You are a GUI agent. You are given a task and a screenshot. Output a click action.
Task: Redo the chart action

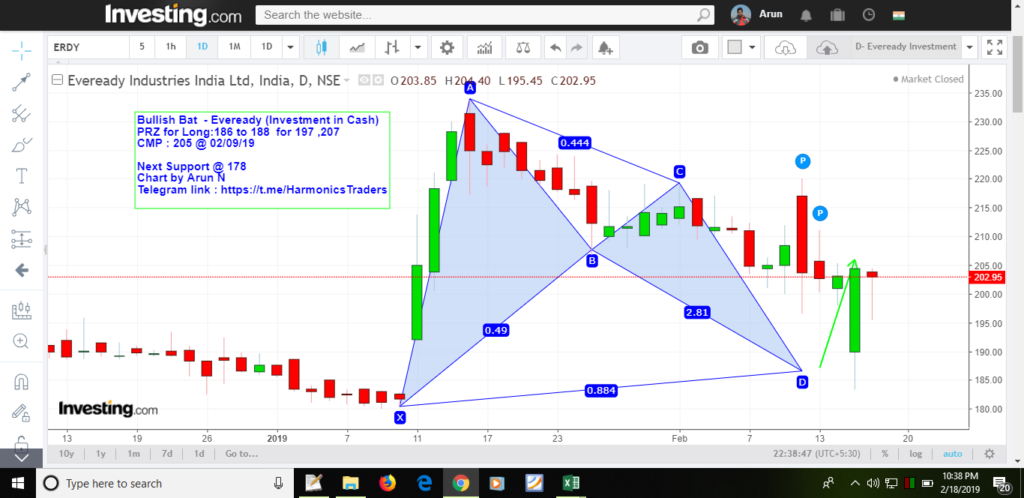point(576,47)
